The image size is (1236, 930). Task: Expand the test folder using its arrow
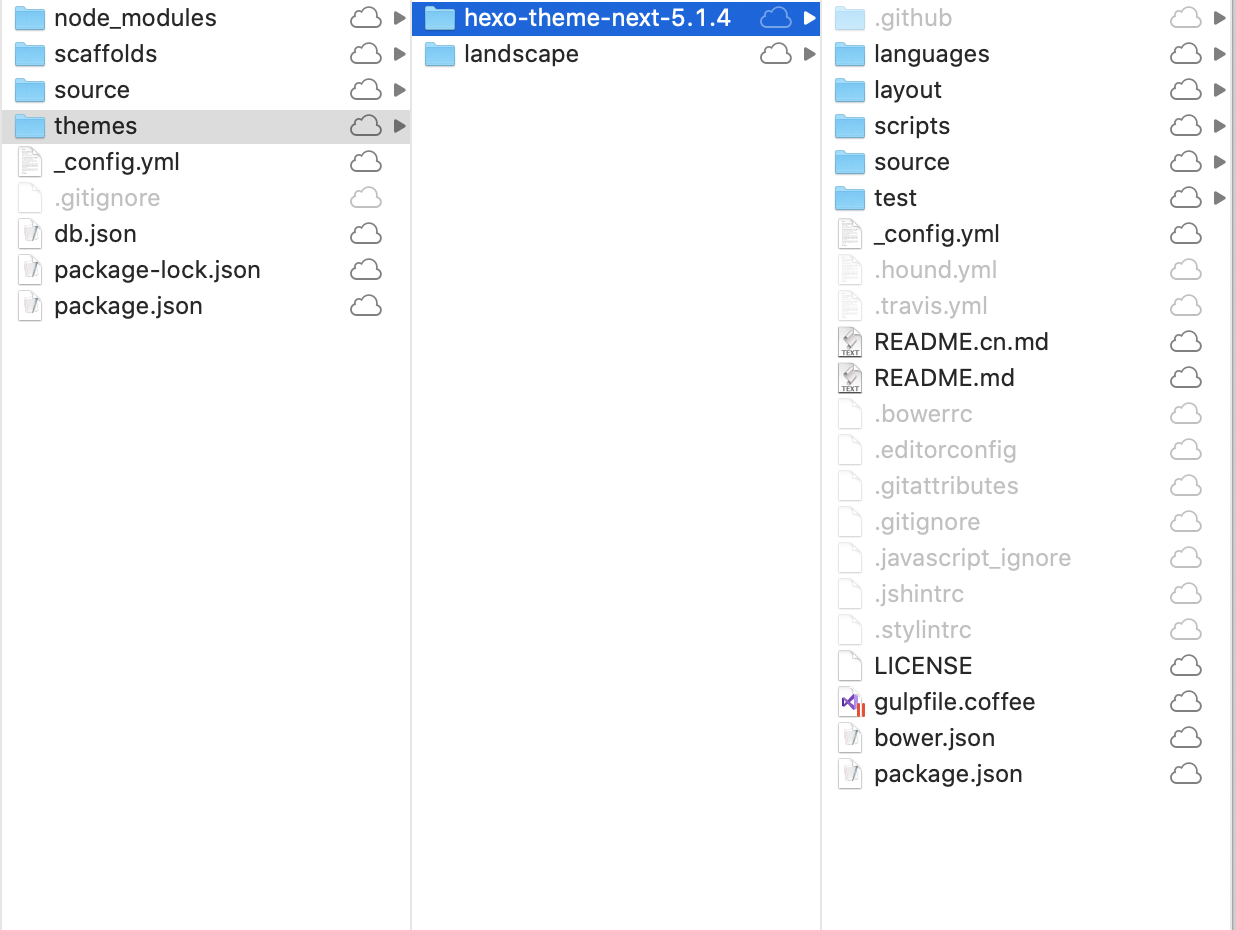(1219, 198)
